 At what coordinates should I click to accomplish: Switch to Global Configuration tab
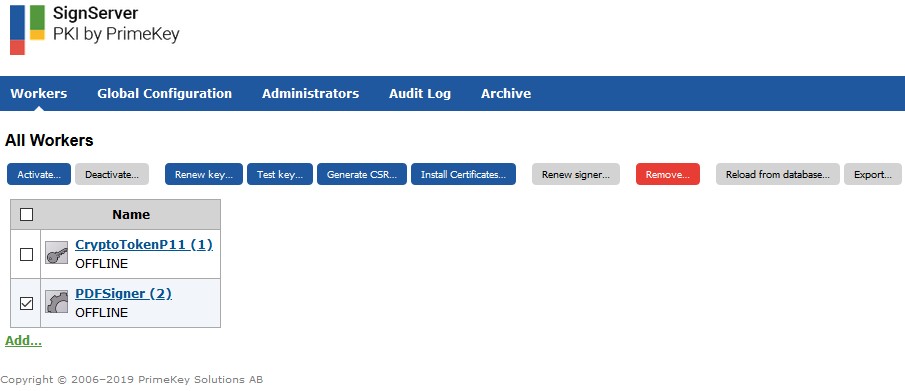(164, 94)
